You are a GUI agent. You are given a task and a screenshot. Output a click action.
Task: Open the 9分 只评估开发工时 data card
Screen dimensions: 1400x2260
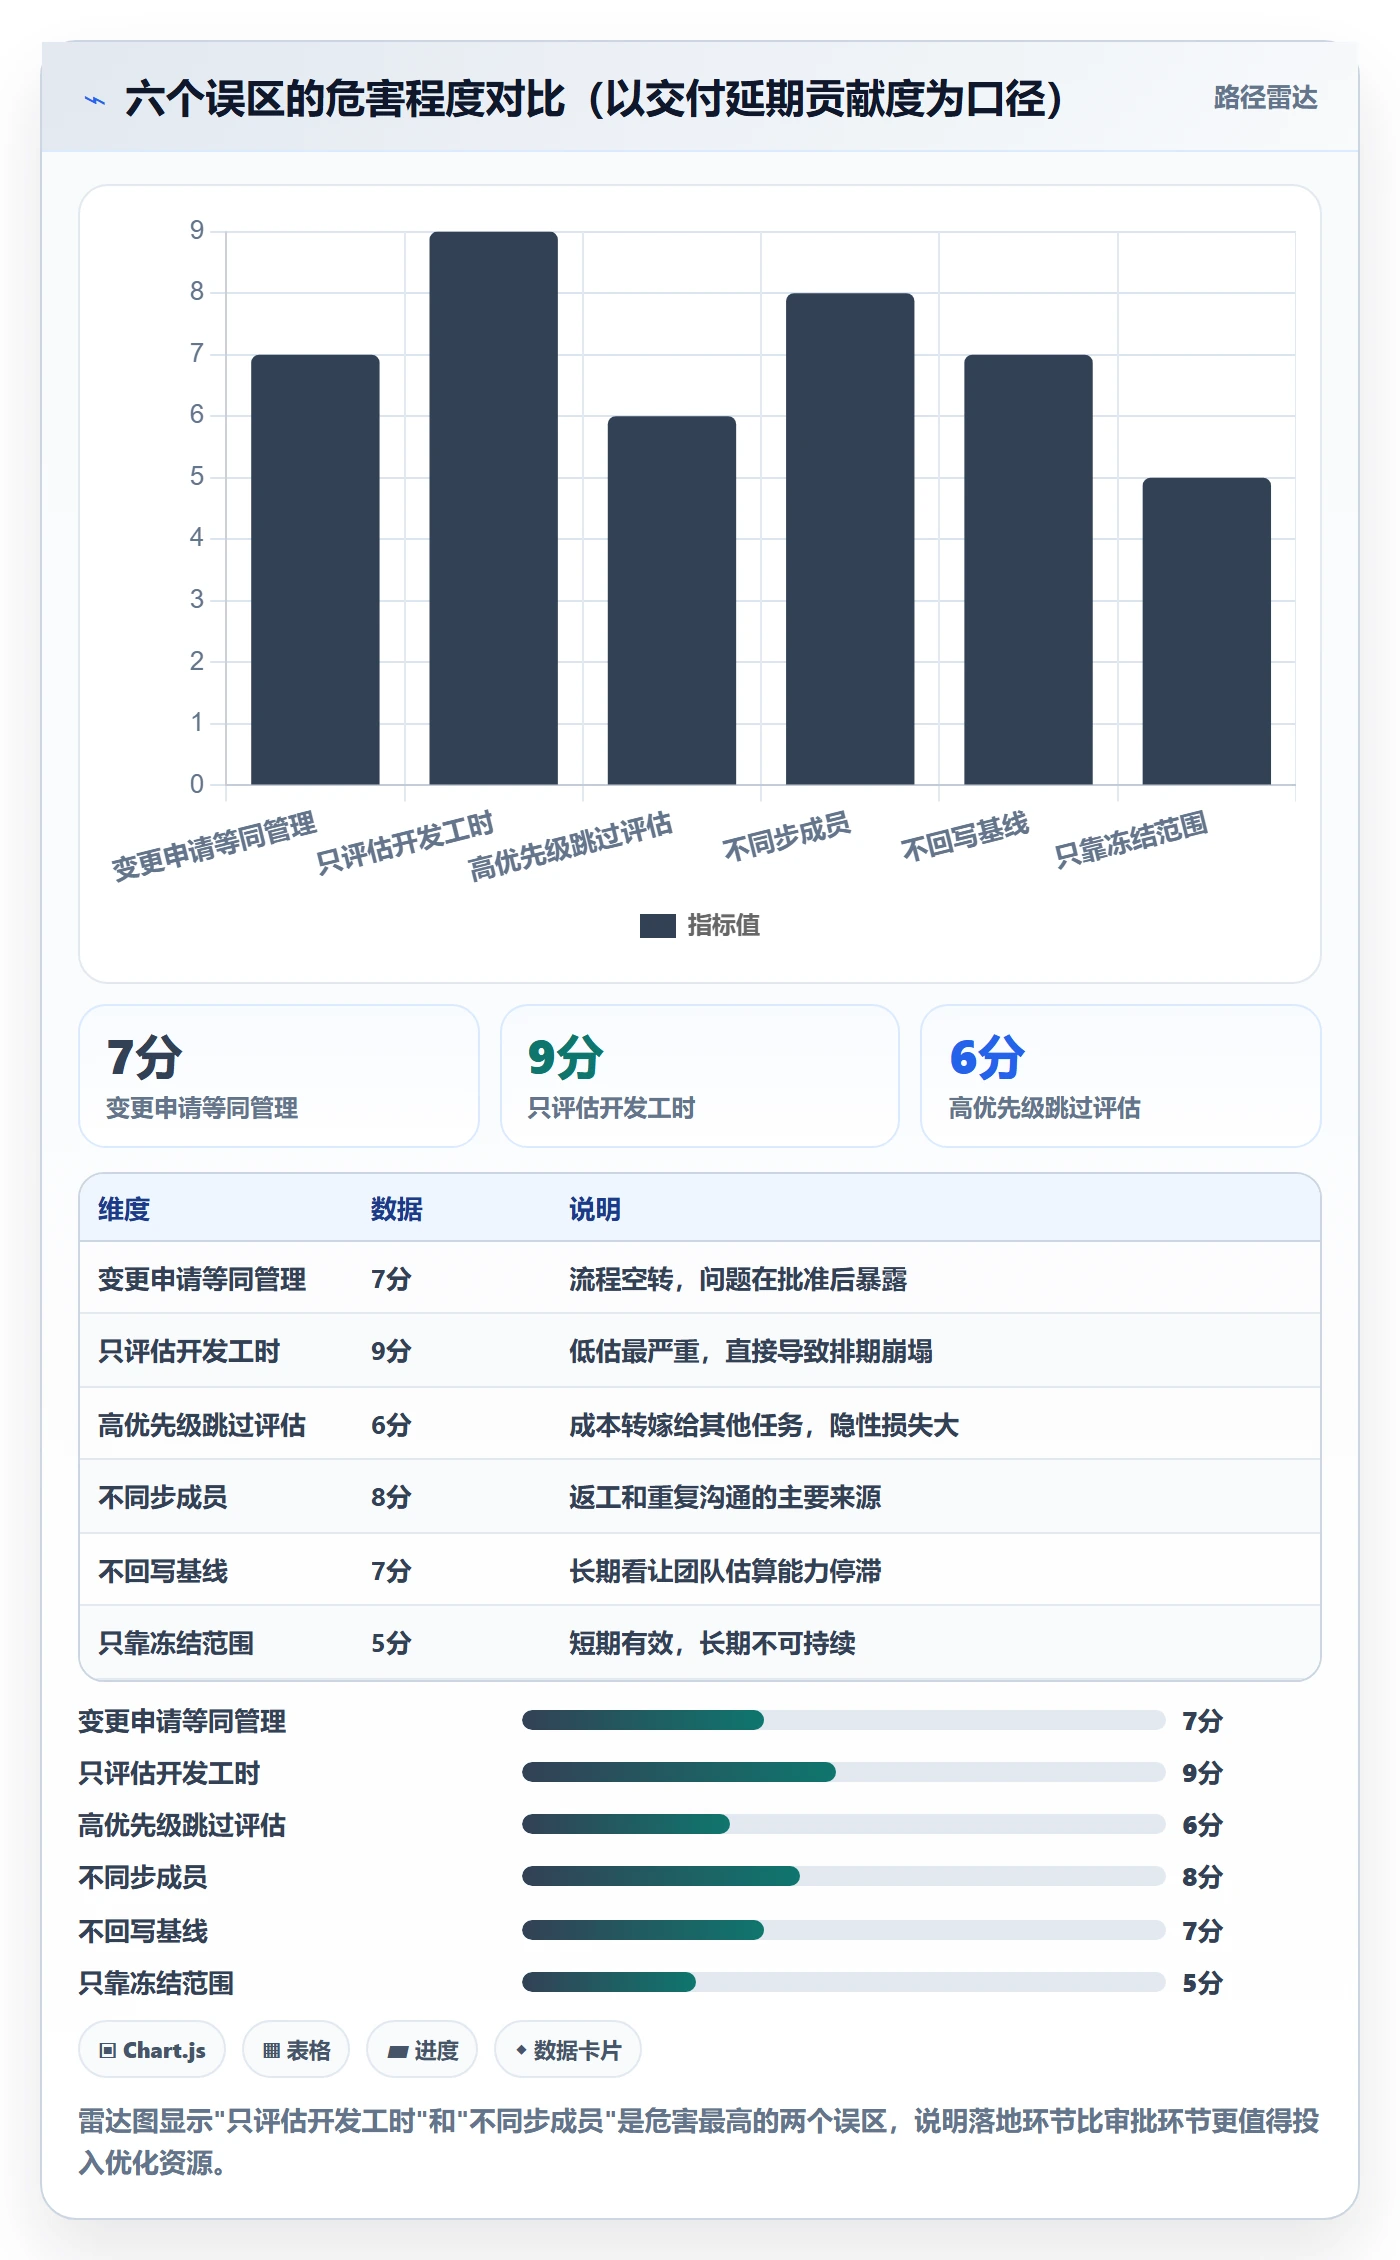pyautogui.click(x=700, y=1076)
